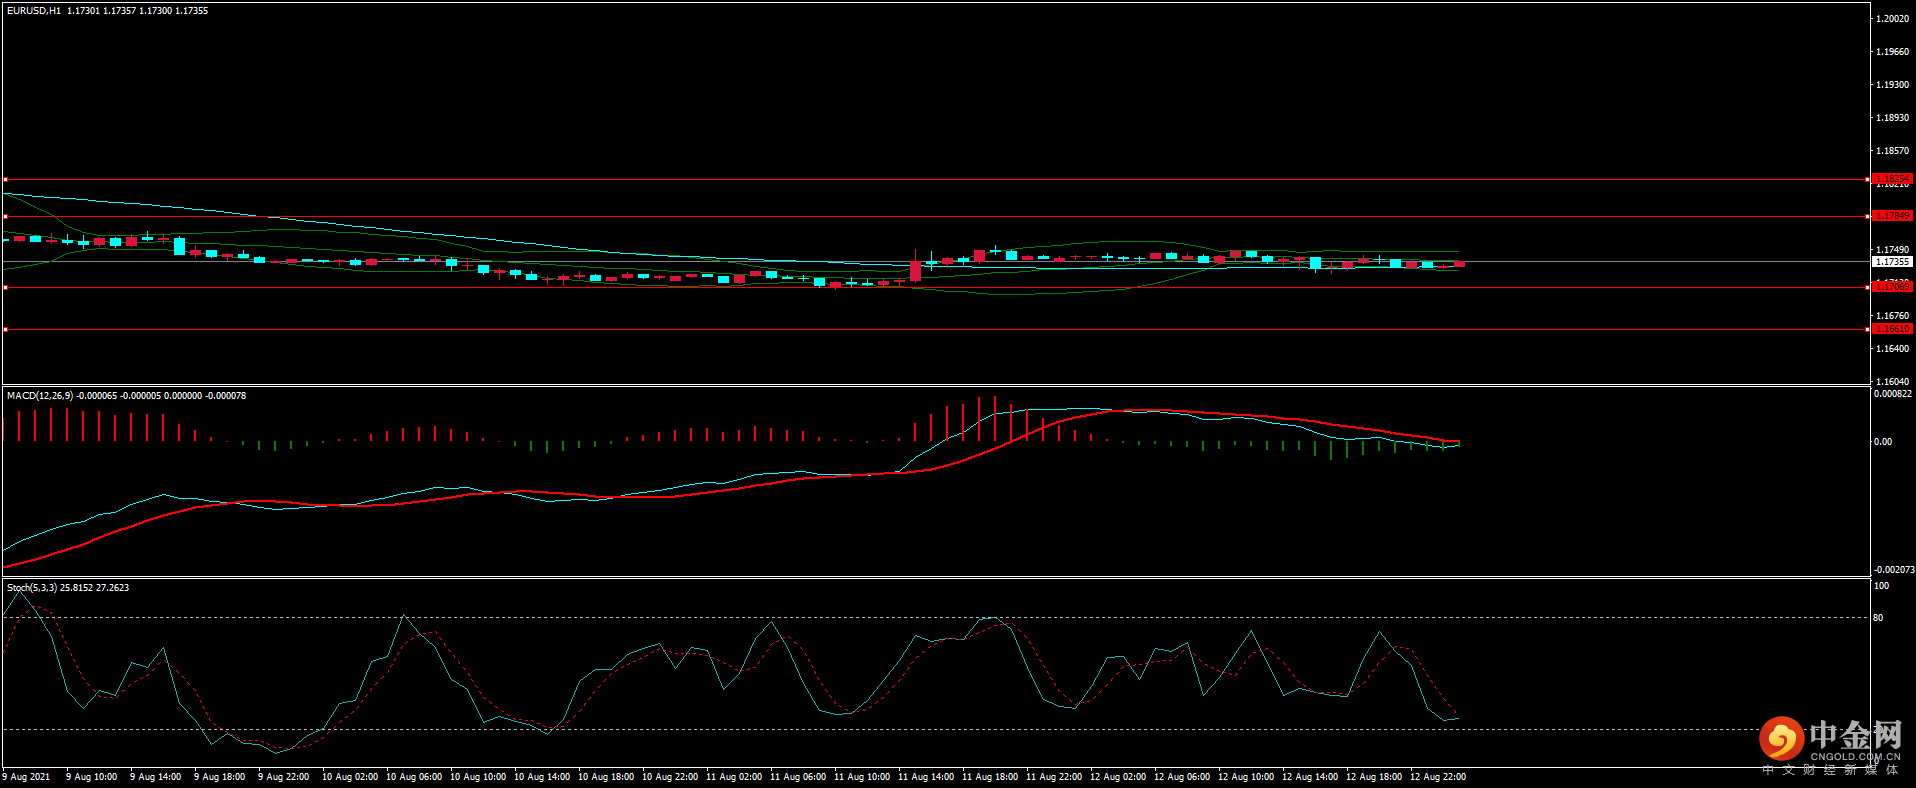Click the left handle of the 1.17849 line
Image resolution: width=1916 pixels, height=788 pixels.
coord(5,216)
